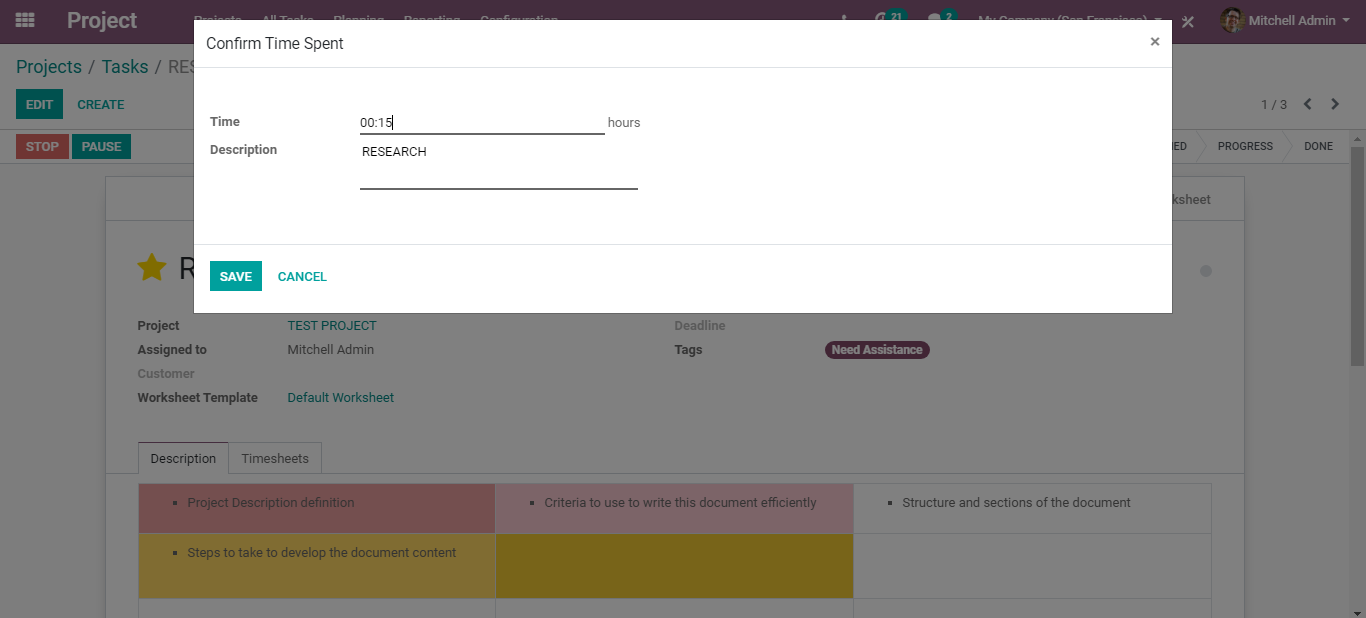Image resolution: width=1366 pixels, height=618 pixels.
Task: Go to Projects in the breadcrumb
Action: pyautogui.click(x=49, y=67)
